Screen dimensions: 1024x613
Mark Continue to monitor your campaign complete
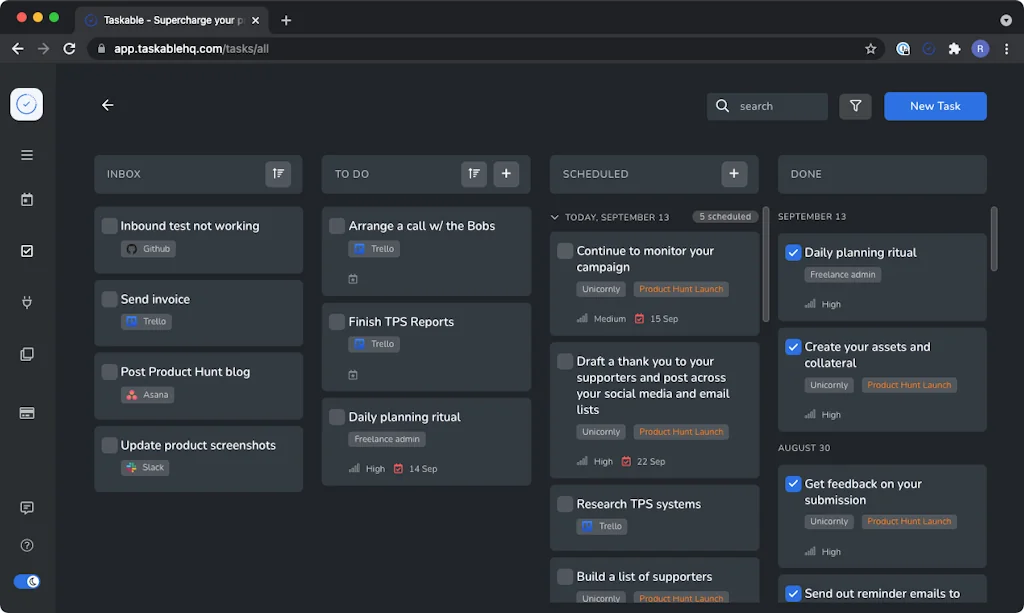click(565, 251)
